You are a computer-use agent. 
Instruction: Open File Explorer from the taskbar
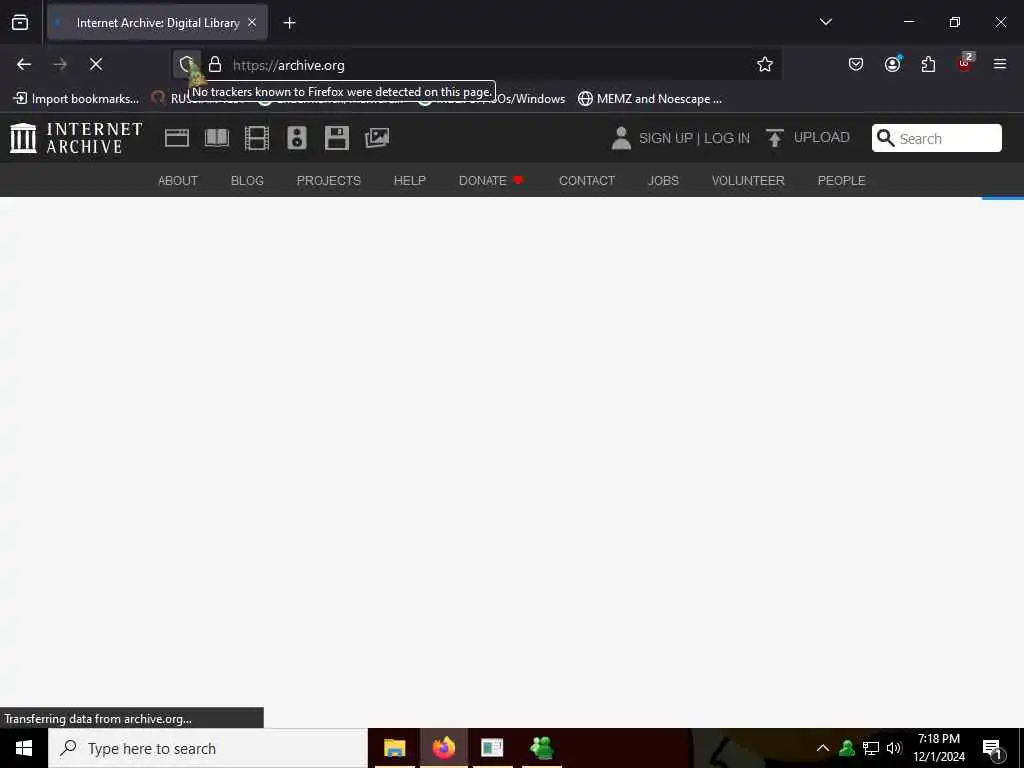[x=394, y=748]
